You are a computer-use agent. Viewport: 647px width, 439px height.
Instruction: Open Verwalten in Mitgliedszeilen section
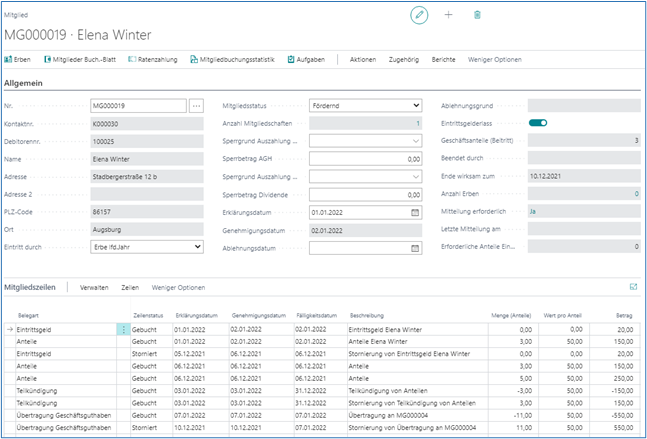point(94,287)
